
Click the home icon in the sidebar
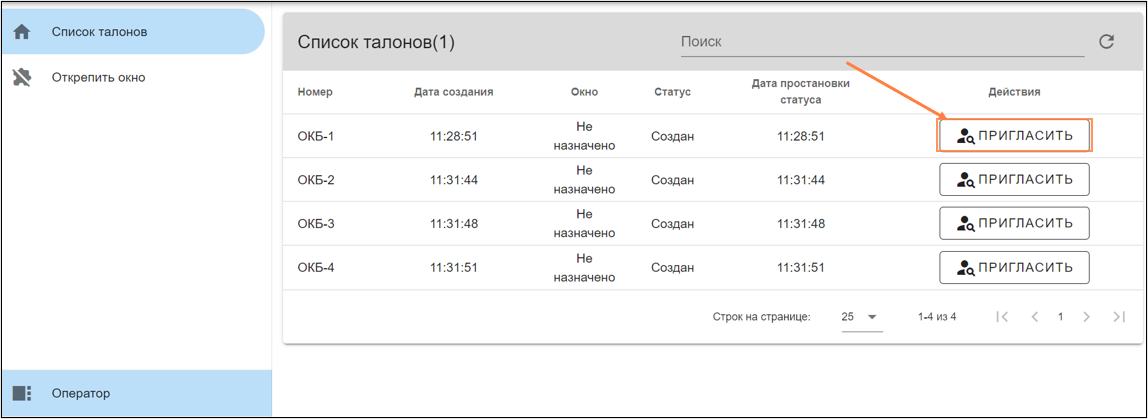(22, 32)
